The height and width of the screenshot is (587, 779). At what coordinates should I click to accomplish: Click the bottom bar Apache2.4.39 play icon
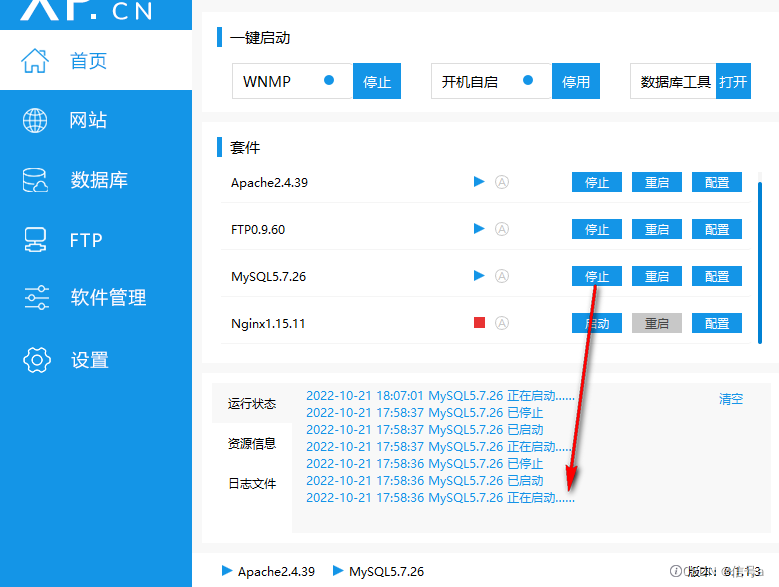(227, 571)
